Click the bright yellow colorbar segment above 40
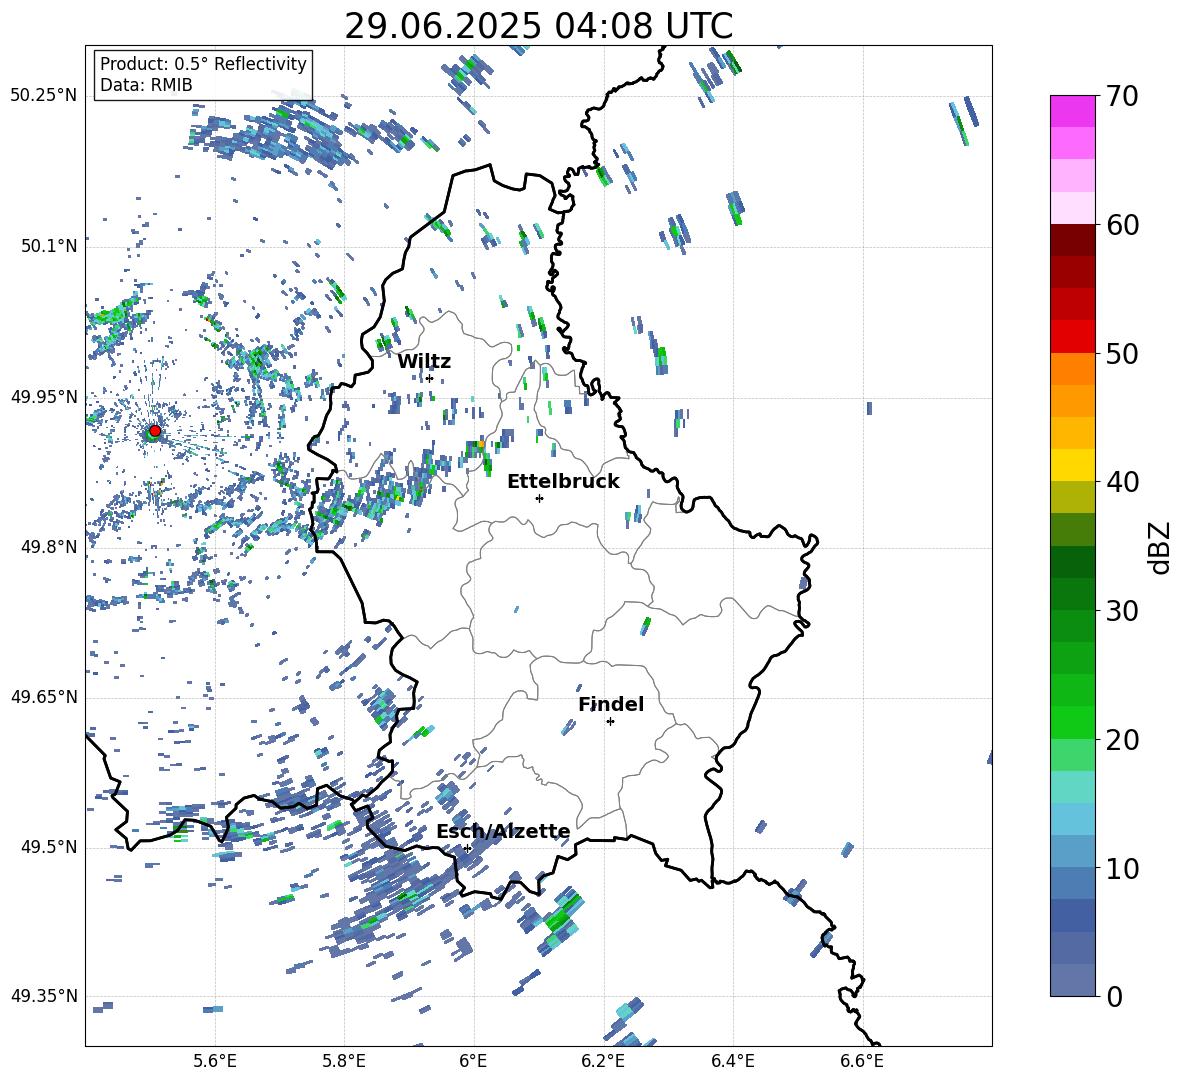This screenshot has height=1081, width=1184. 1072,465
